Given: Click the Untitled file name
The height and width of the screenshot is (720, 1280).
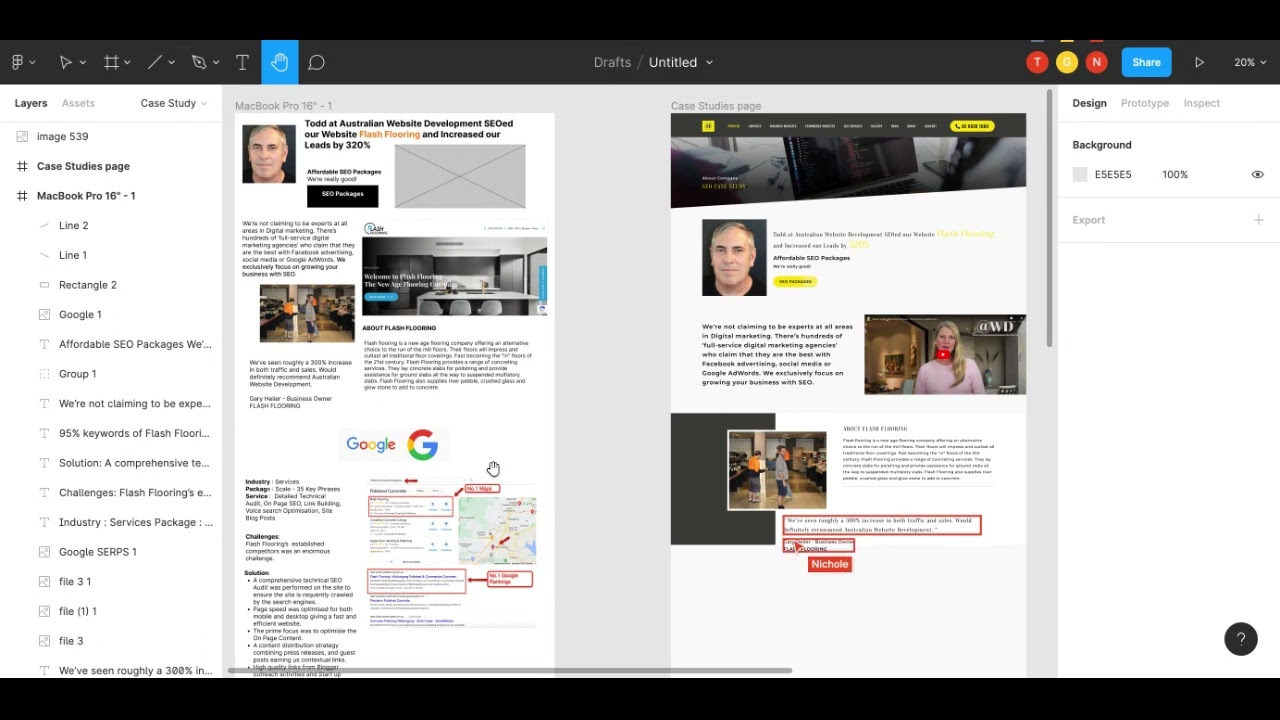Looking at the screenshot, I should 673,62.
